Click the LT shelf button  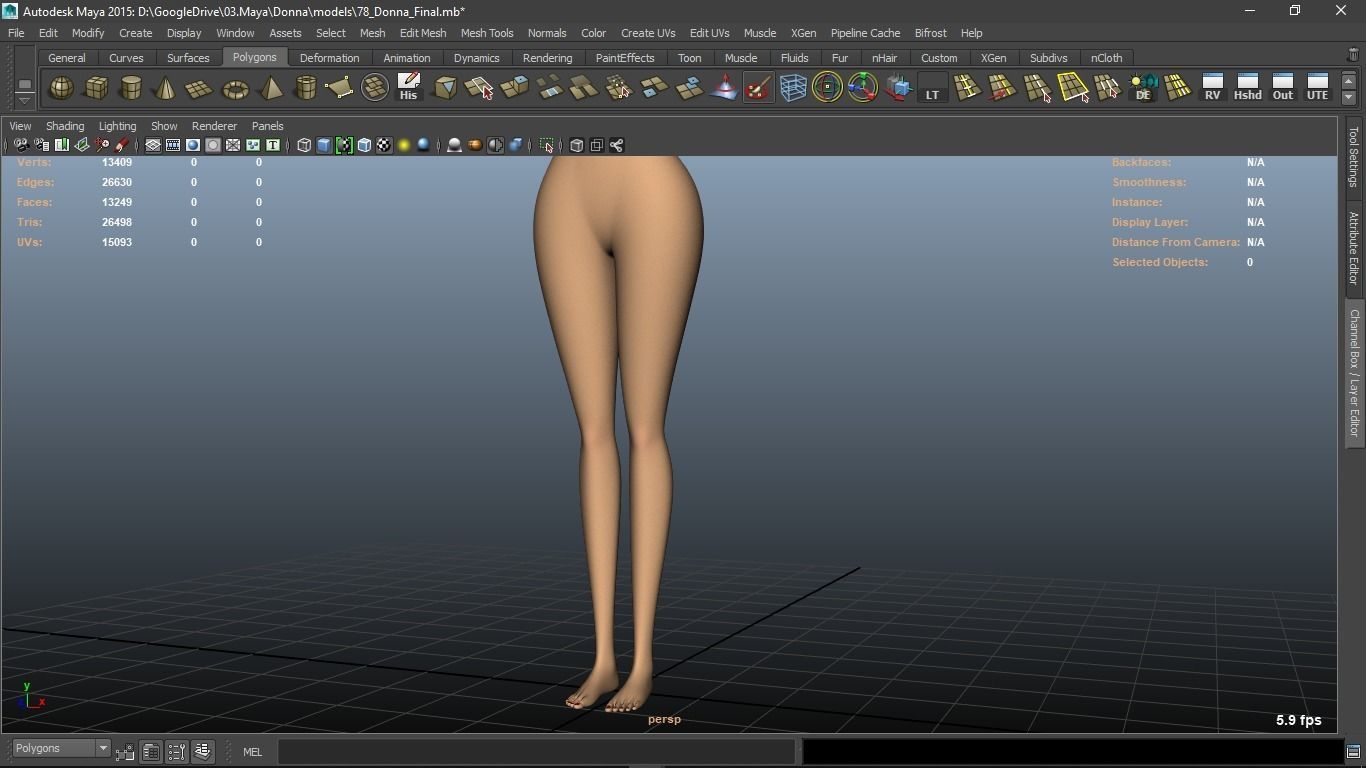(932, 88)
